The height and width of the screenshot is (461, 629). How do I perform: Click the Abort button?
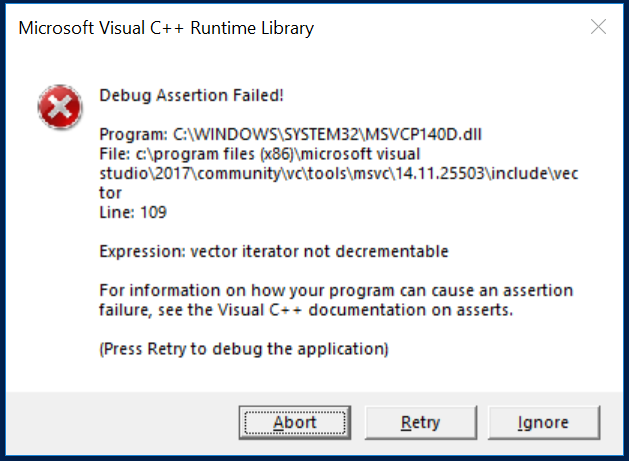click(x=294, y=422)
